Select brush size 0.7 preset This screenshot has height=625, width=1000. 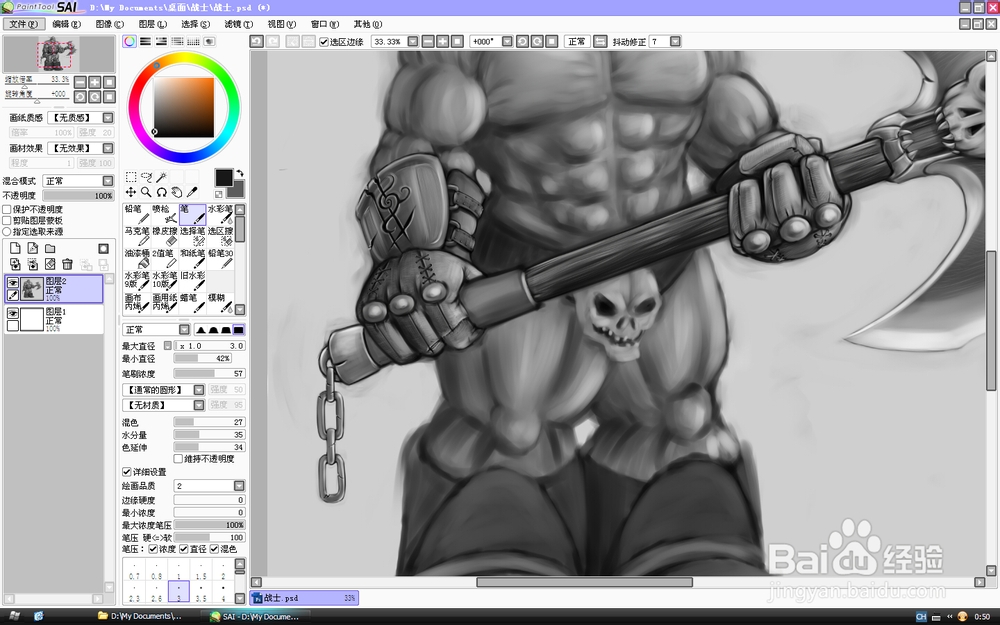pyautogui.click(x=134, y=570)
